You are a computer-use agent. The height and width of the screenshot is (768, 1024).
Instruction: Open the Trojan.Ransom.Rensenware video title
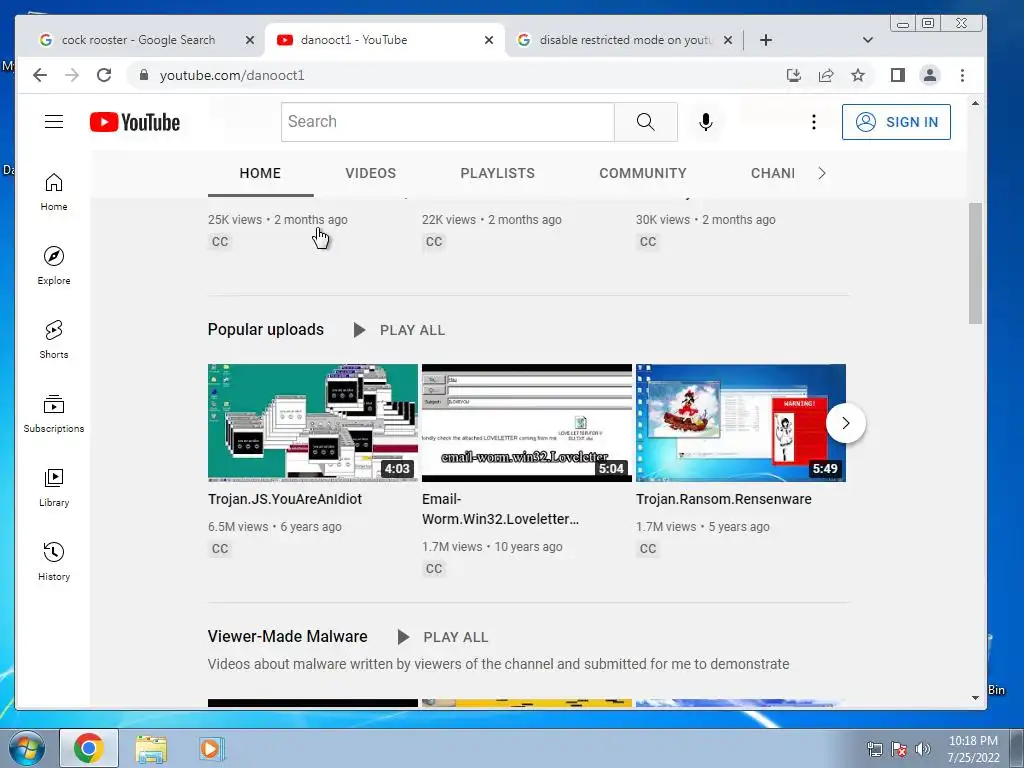click(724, 499)
